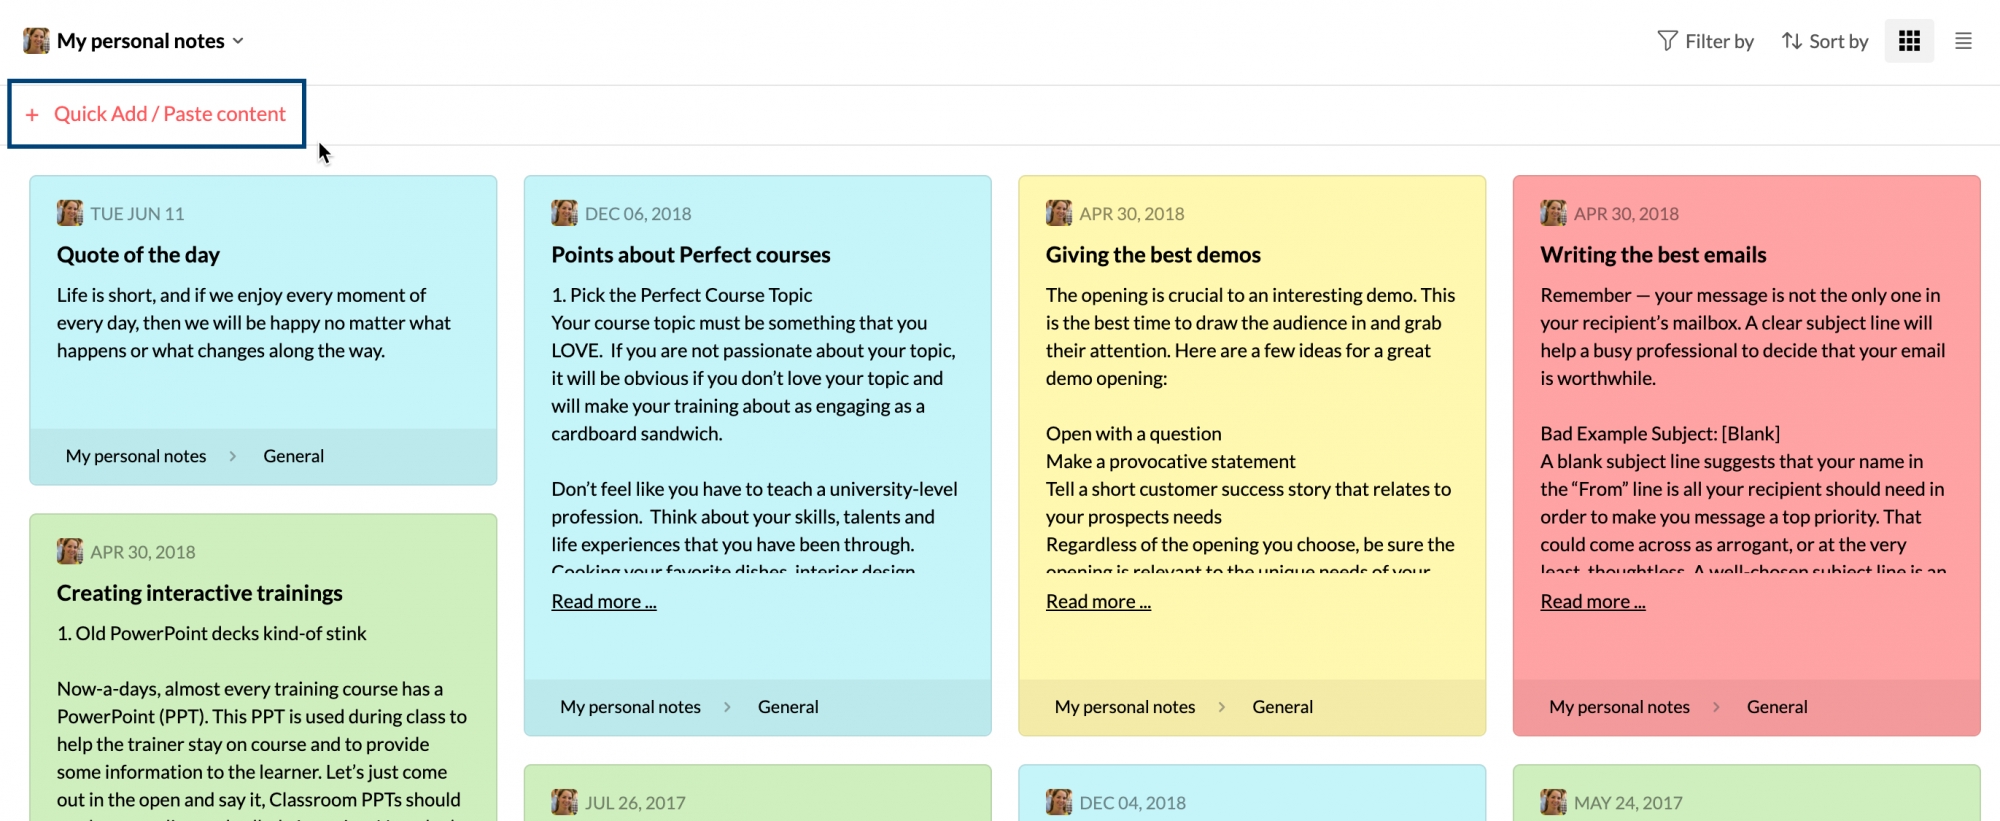Image resolution: width=2000 pixels, height=821 pixels.
Task: Open the Quote of the day note
Action: (138, 255)
